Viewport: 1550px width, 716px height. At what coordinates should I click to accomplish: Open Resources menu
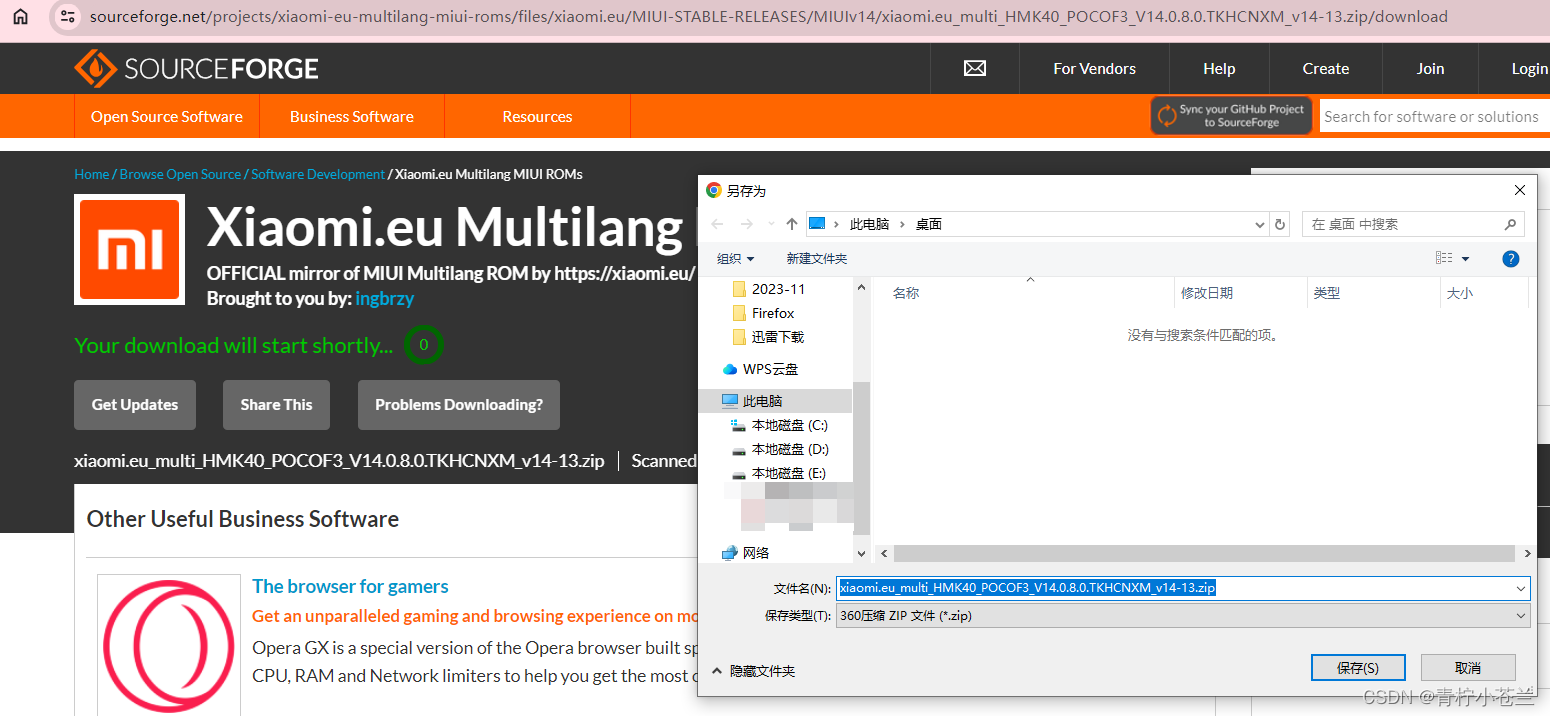[537, 116]
